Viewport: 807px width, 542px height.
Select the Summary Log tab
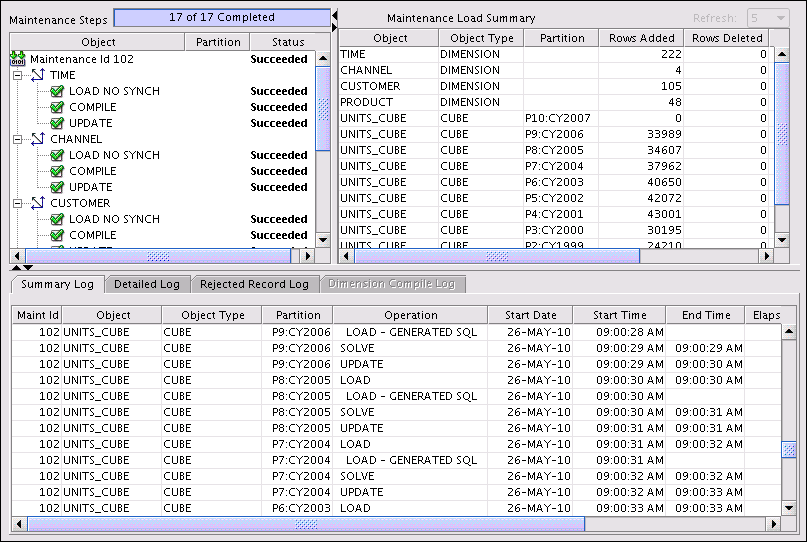[57, 284]
